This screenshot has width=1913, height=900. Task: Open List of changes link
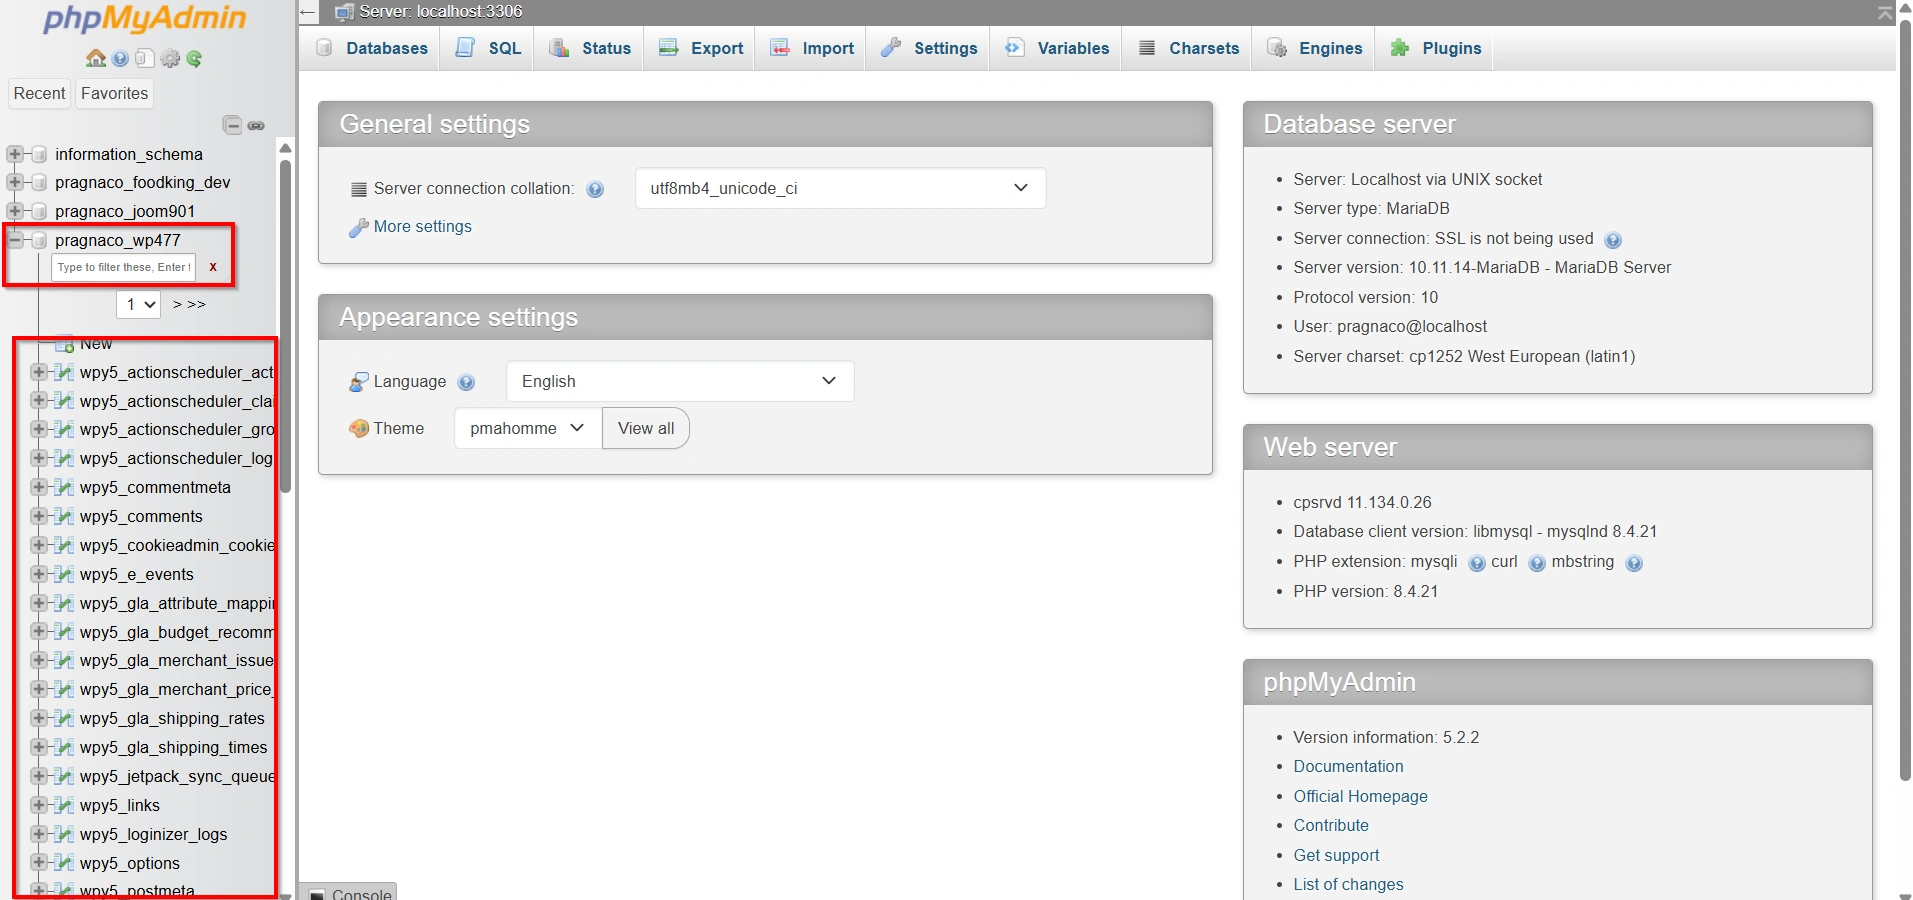(1348, 884)
